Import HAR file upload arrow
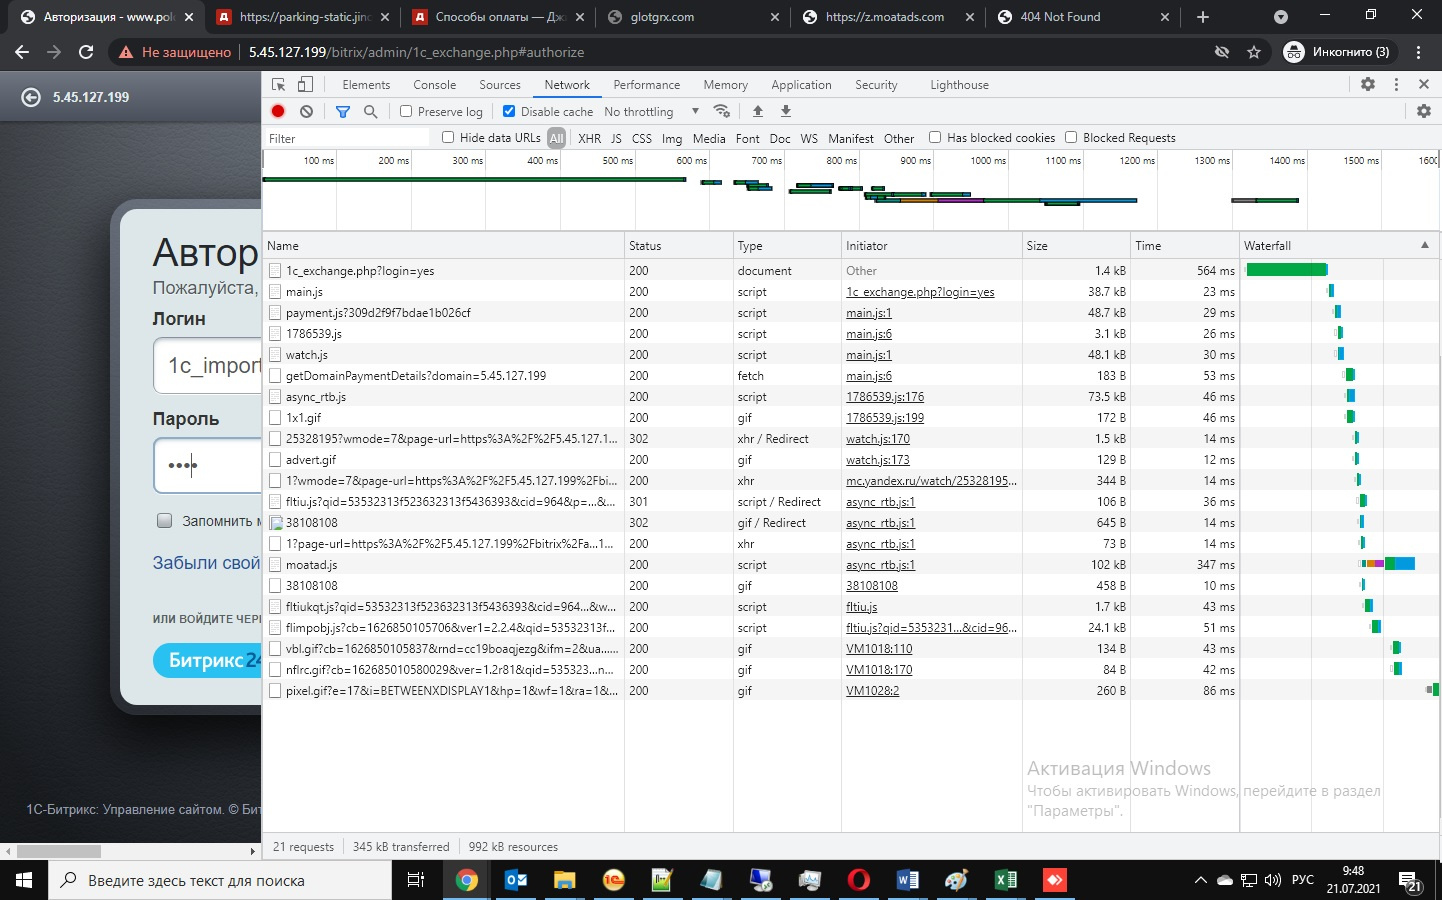This screenshot has height=900, width=1442. coord(758,111)
